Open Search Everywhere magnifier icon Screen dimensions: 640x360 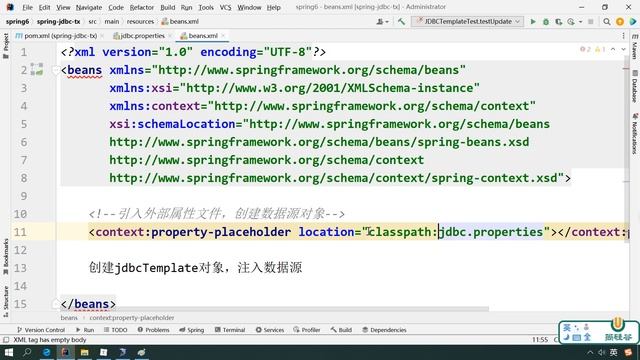(x=607, y=22)
